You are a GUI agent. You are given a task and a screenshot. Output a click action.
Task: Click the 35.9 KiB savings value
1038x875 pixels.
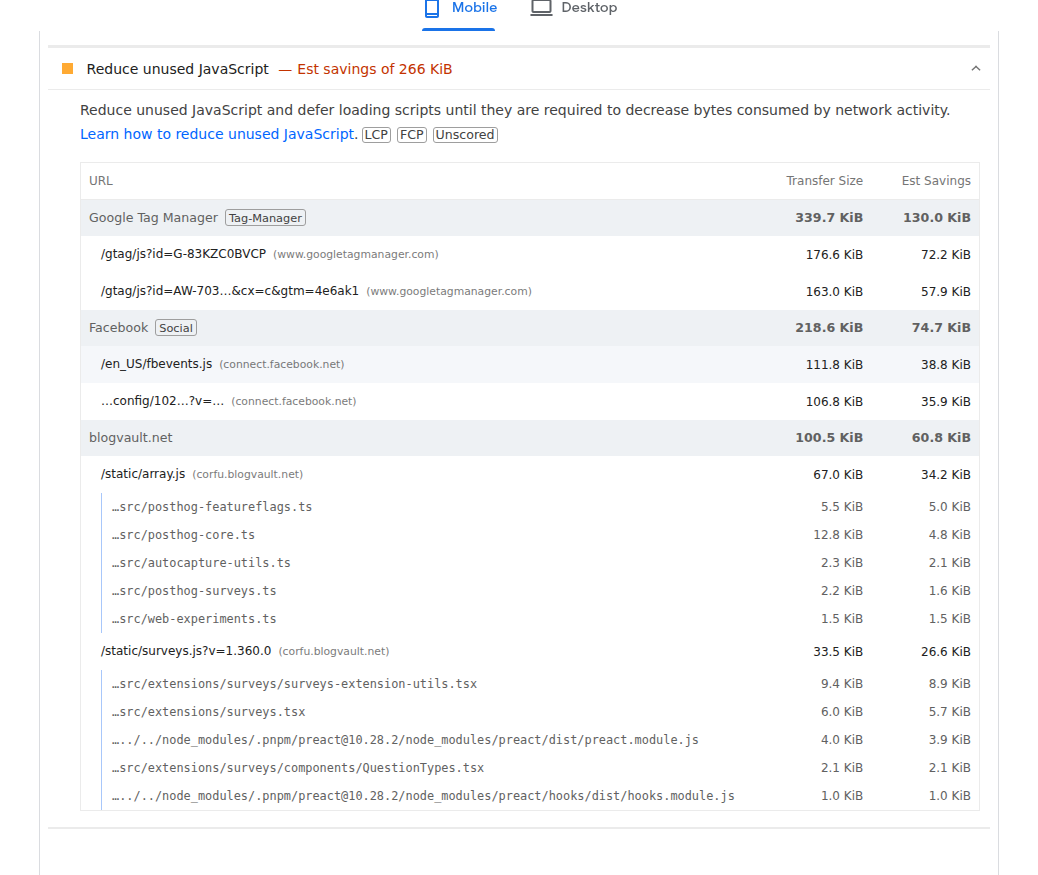click(x=945, y=402)
